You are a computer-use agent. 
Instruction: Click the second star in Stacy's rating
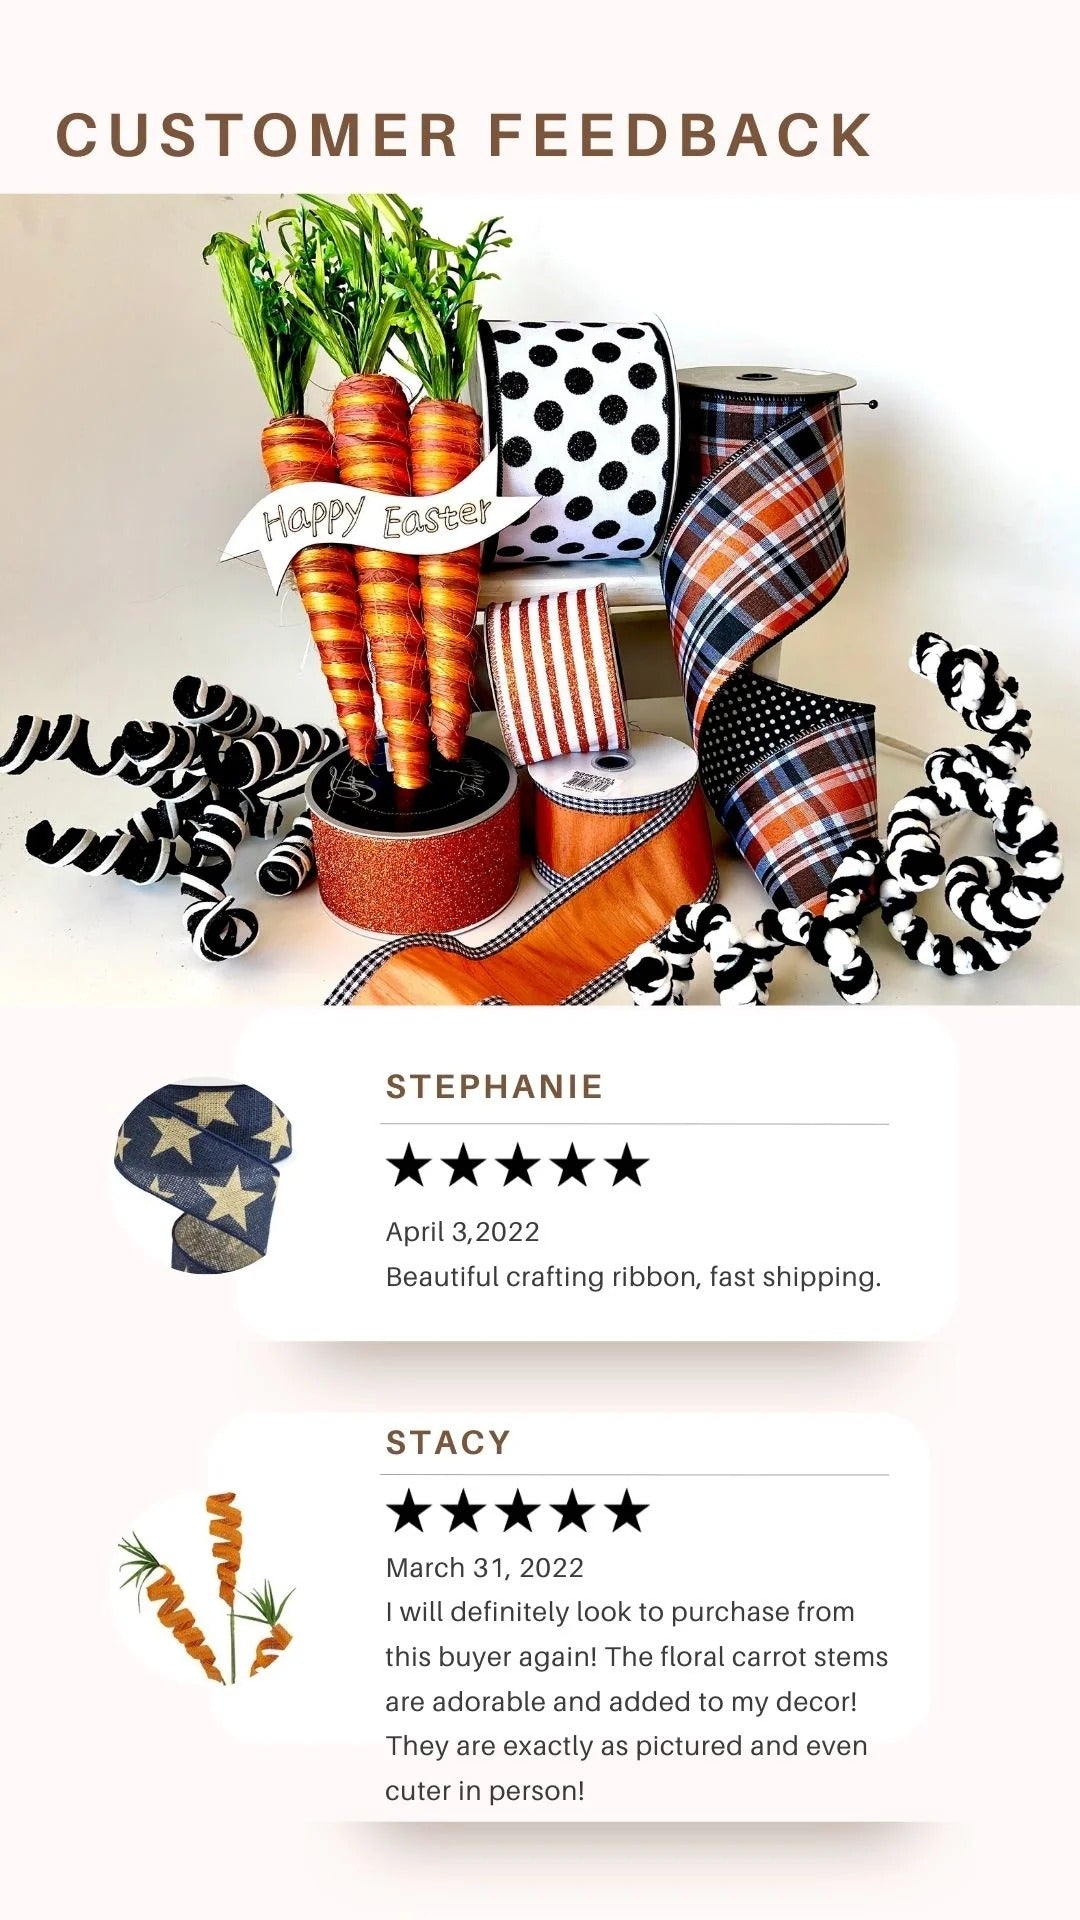[x=463, y=1511]
